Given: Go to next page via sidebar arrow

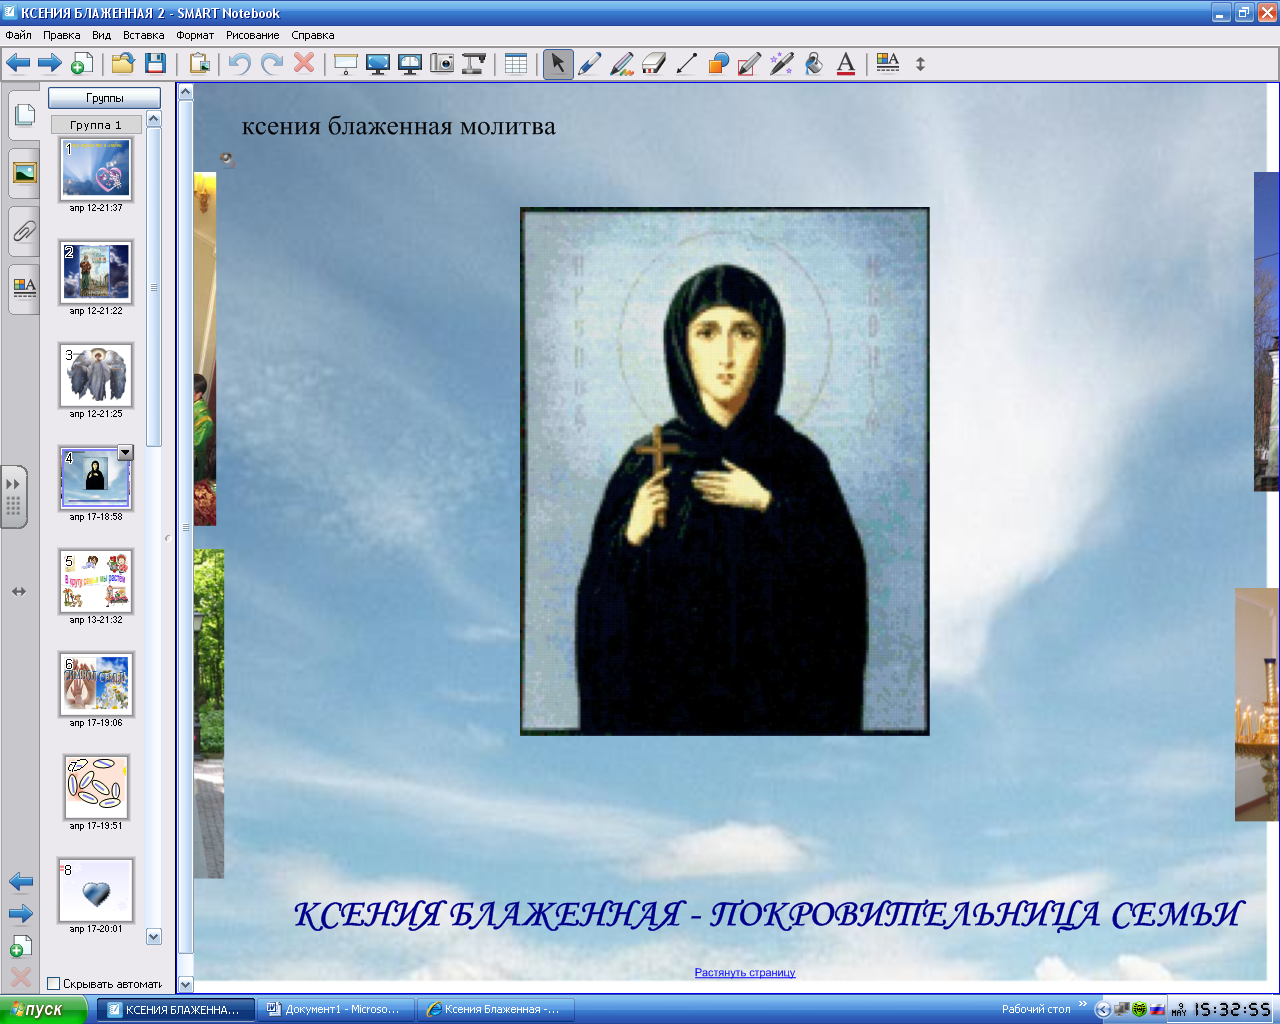Looking at the screenshot, I should pos(21,914).
